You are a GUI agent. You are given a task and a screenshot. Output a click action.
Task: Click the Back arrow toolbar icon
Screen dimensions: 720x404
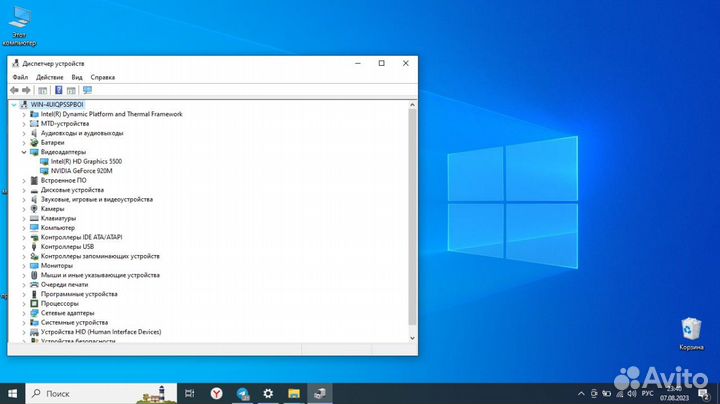(x=15, y=90)
